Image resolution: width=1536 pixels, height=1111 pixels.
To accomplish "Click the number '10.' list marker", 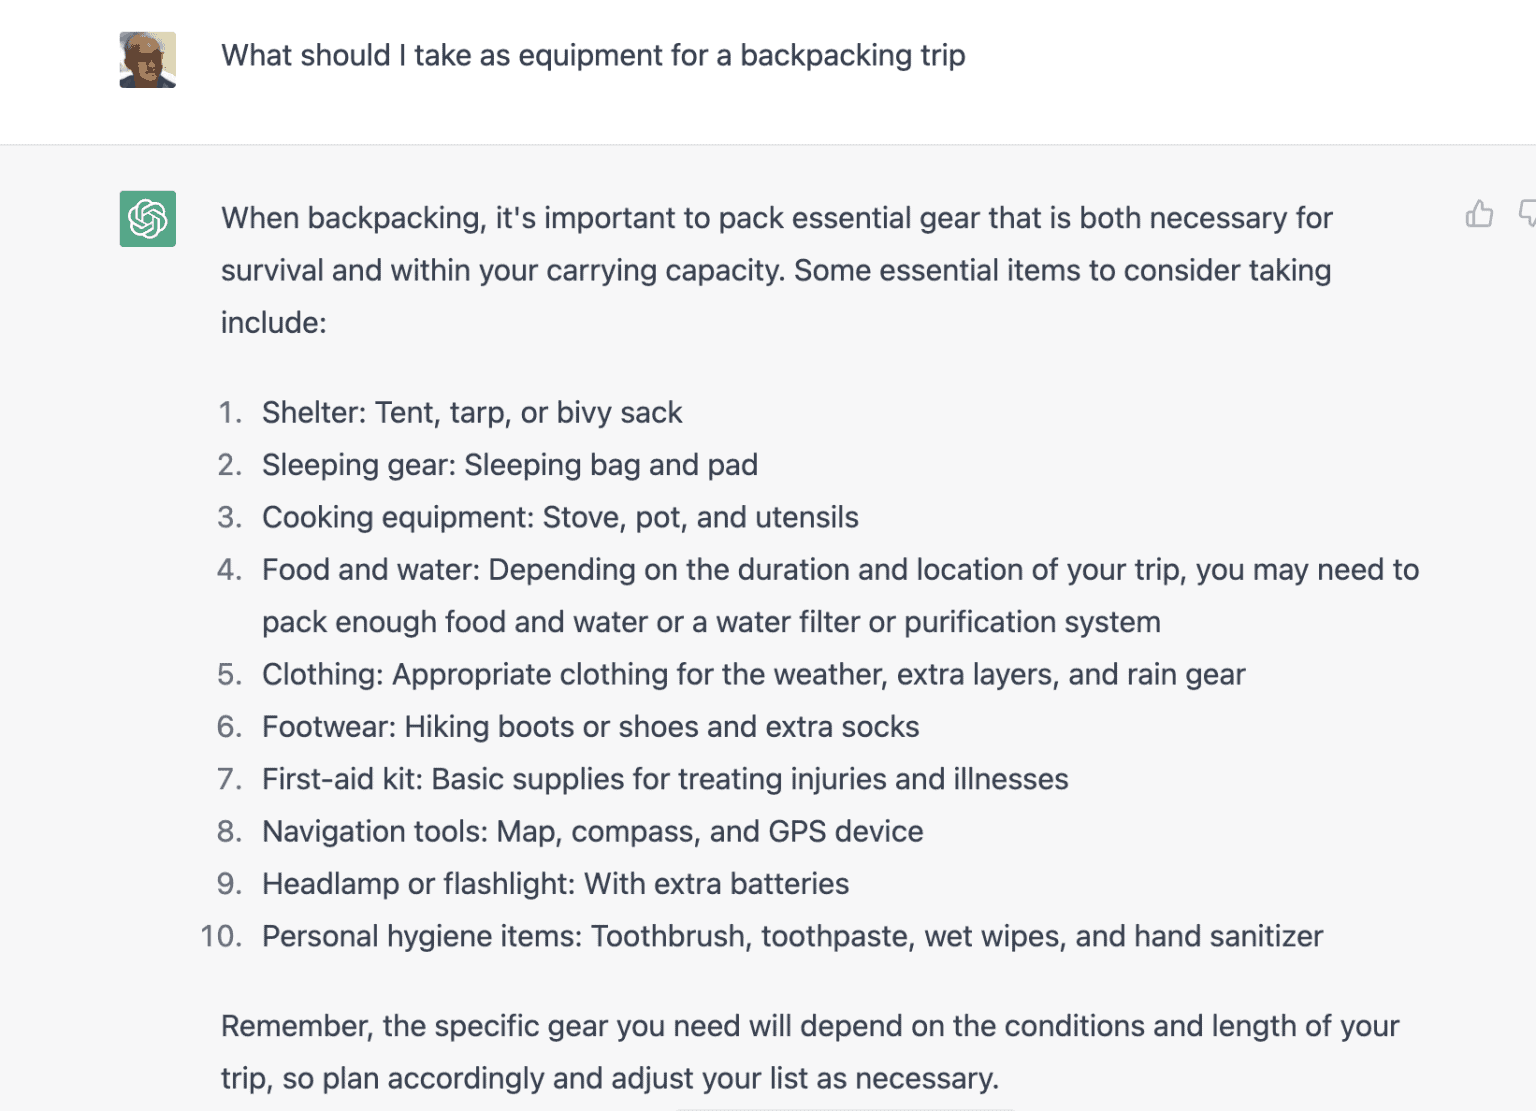I will click(x=221, y=937).
